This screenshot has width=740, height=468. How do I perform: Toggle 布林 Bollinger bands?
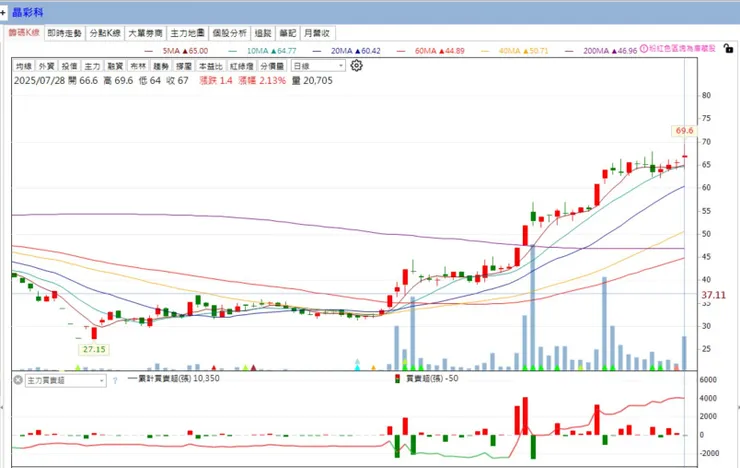point(138,66)
